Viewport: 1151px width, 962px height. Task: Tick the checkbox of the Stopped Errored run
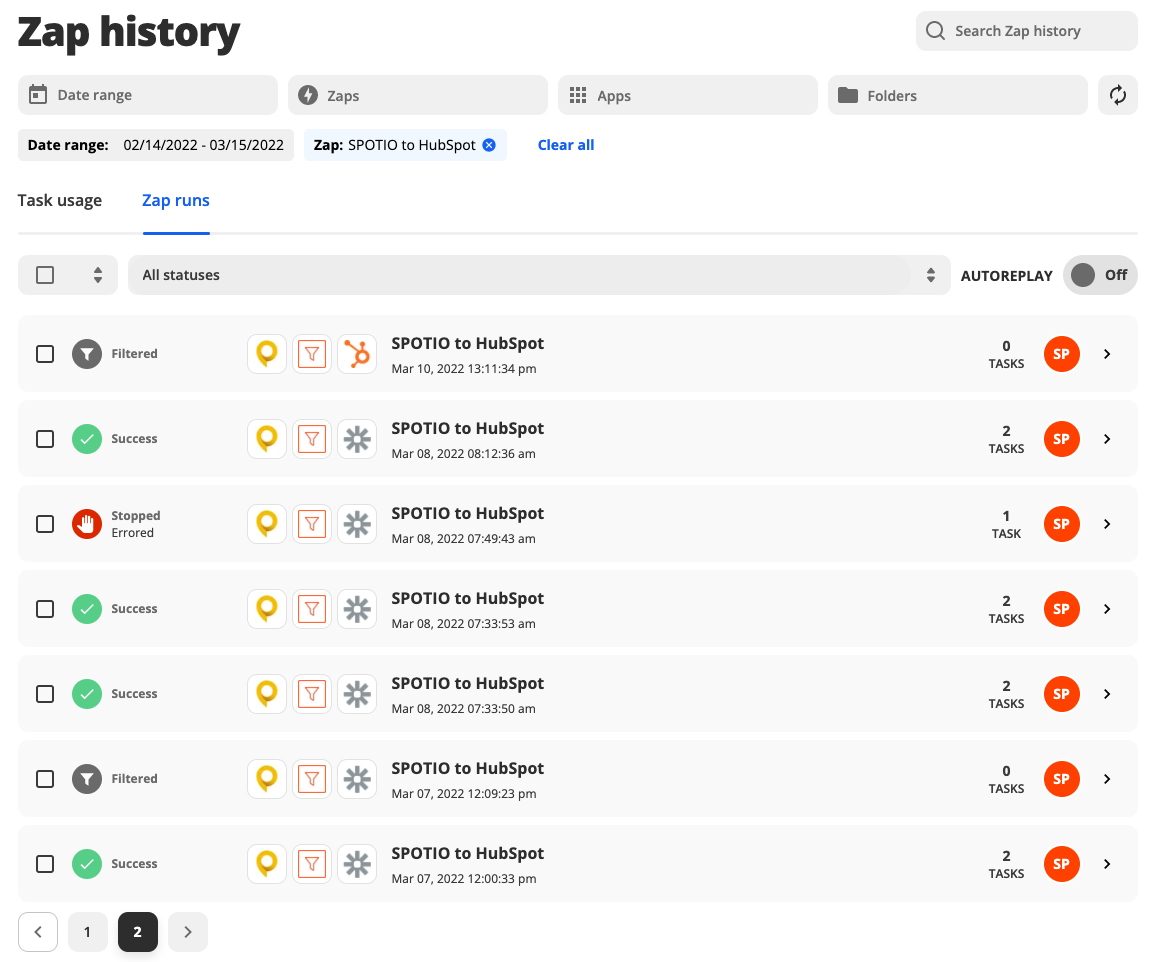(46, 525)
